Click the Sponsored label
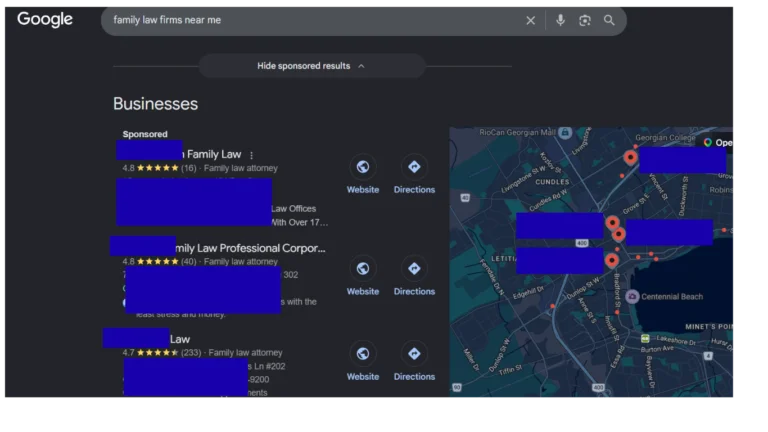 (x=145, y=134)
